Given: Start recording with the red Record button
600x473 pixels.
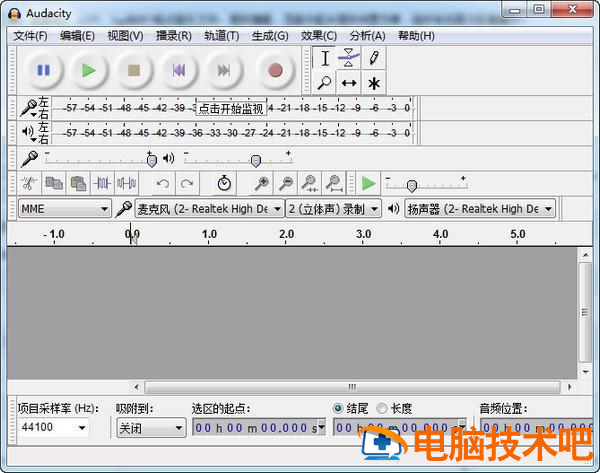Looking at the screenshot, I should [275, 70].
